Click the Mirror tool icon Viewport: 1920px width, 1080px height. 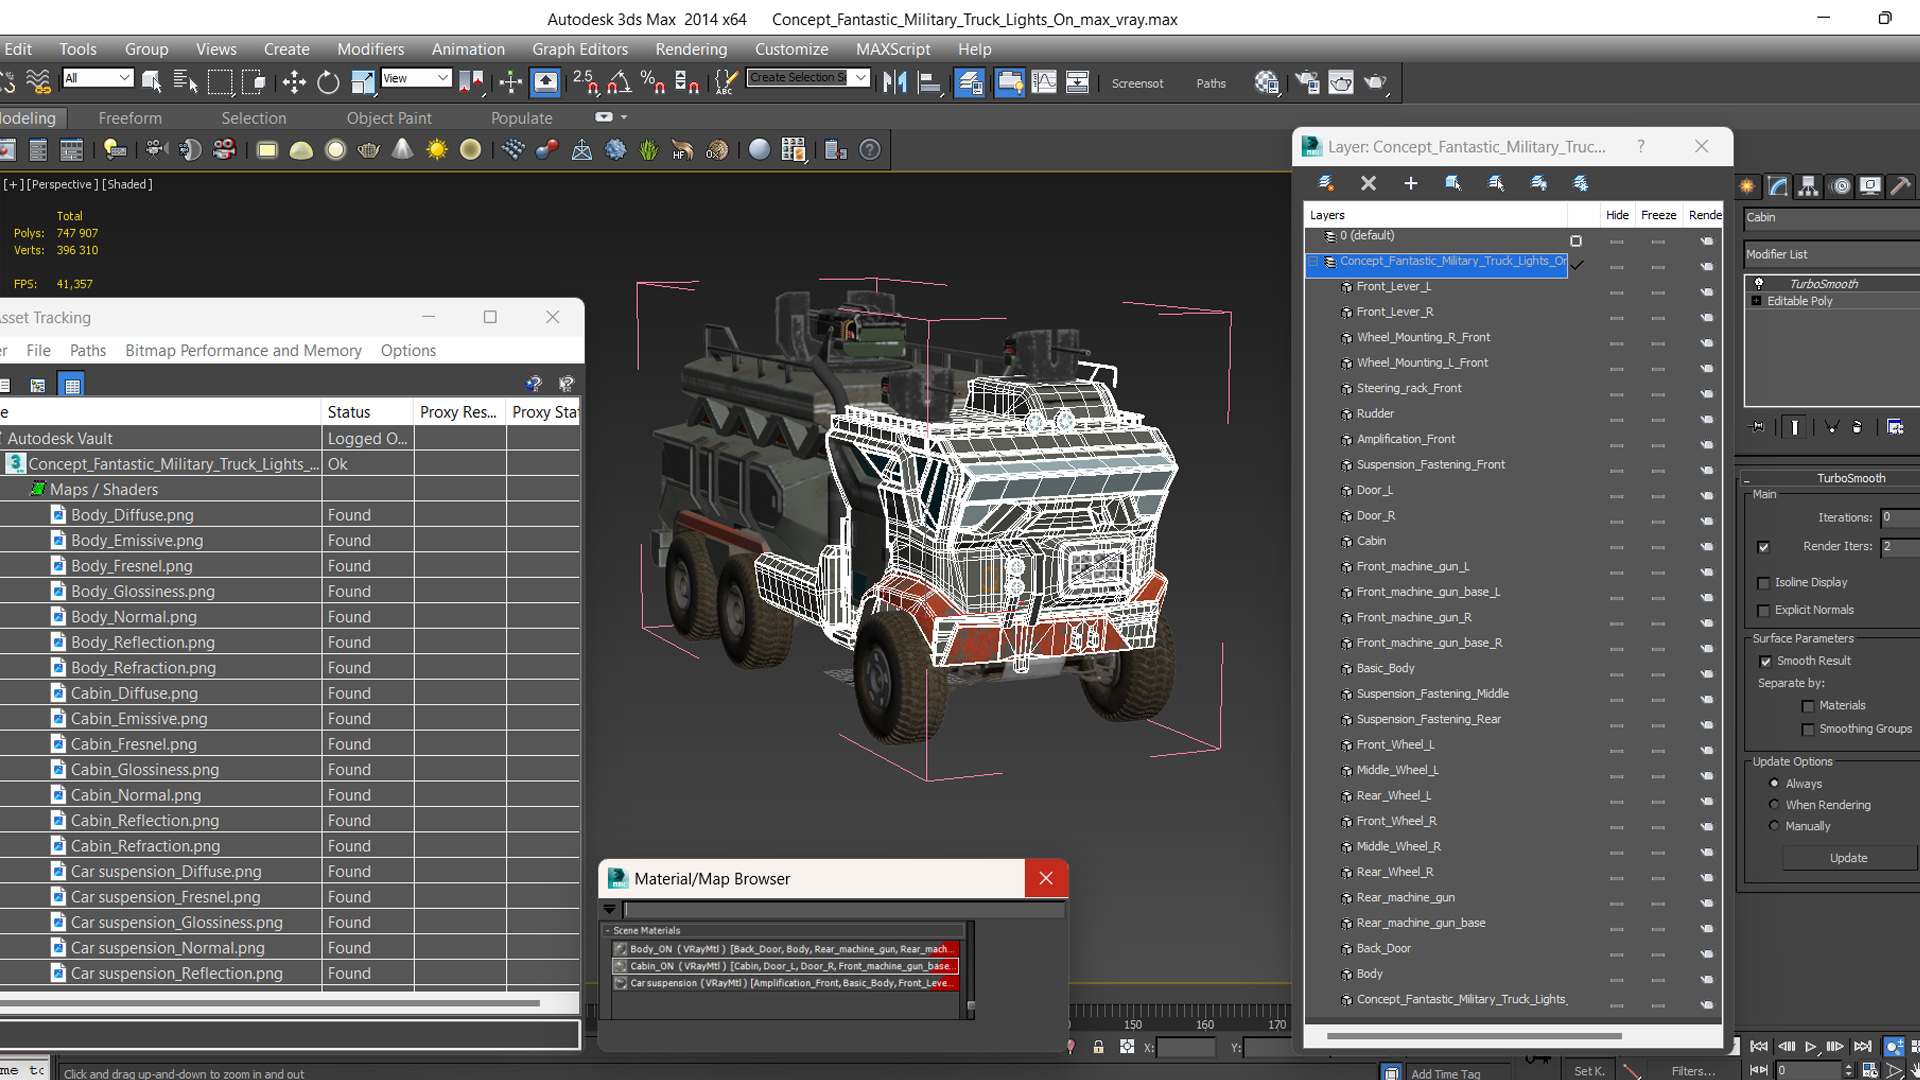pos(895,83)
